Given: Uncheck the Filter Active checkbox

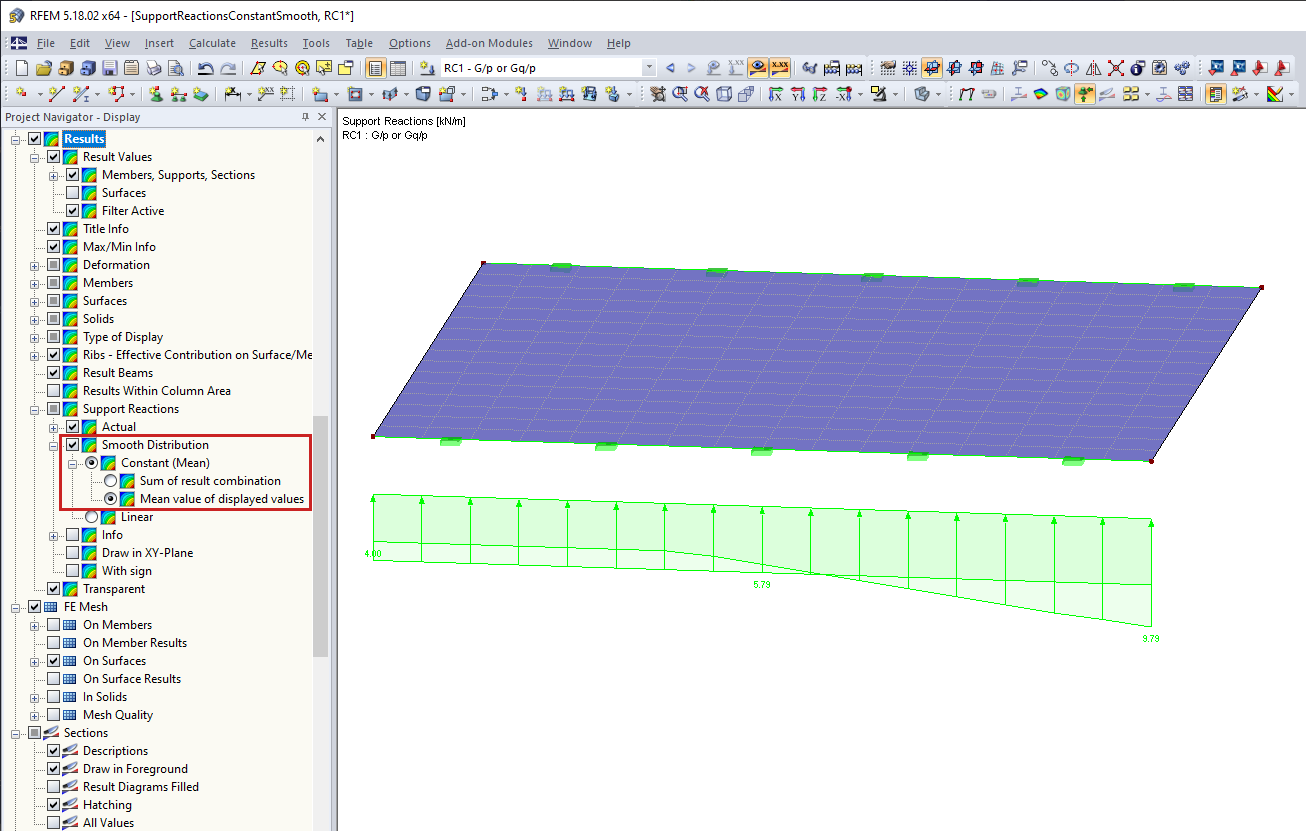Looking at the screenshot, I should coord(73,211).
